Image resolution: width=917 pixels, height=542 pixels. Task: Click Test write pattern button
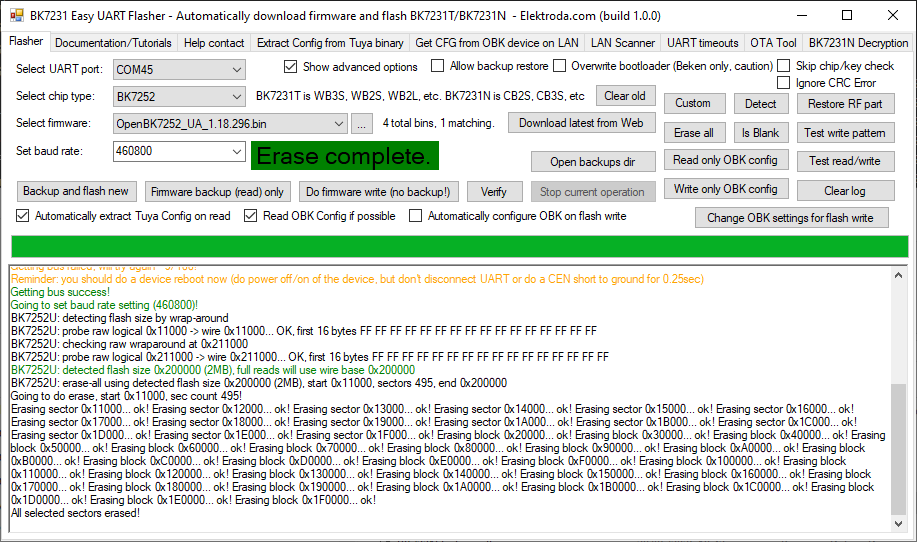pyautogui.click(x=845, y=133)
